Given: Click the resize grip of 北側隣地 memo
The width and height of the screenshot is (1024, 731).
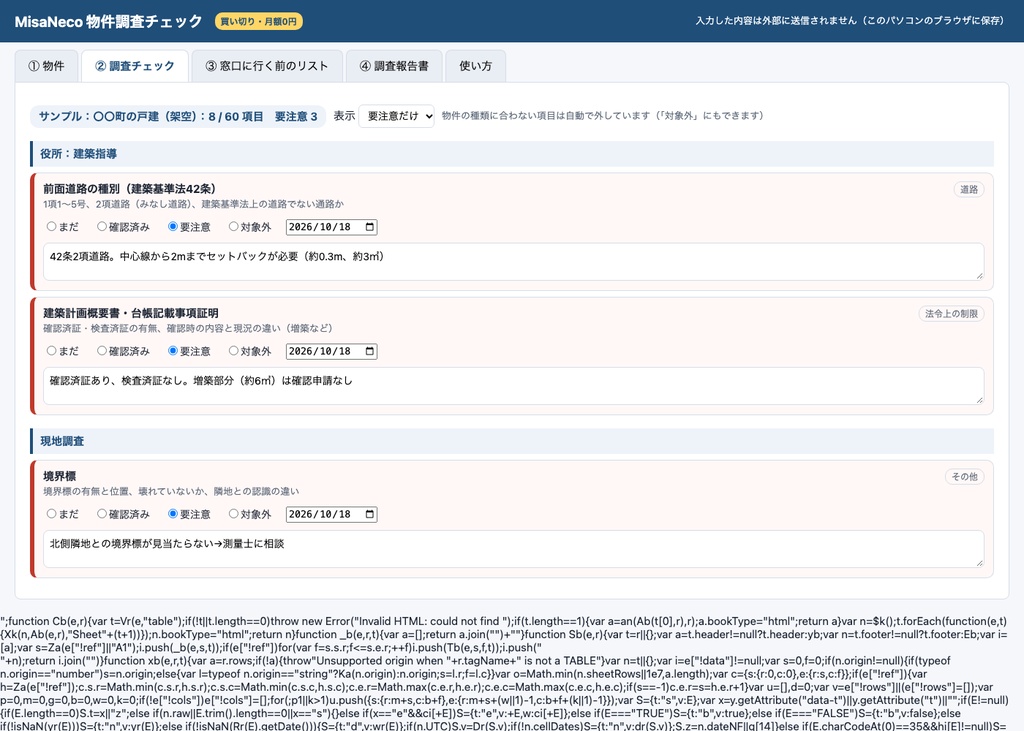Looking at the screenshot, I should pos(979,563).
